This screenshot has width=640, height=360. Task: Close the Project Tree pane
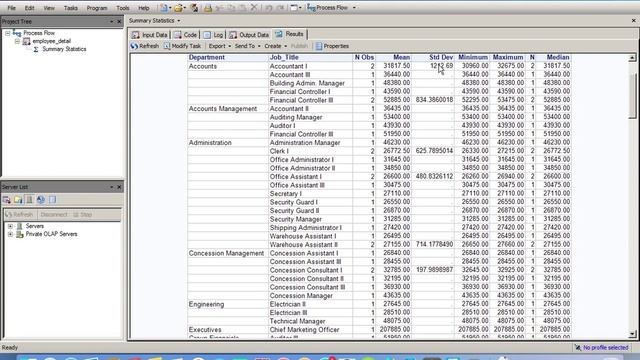click(x=119, y=22)
